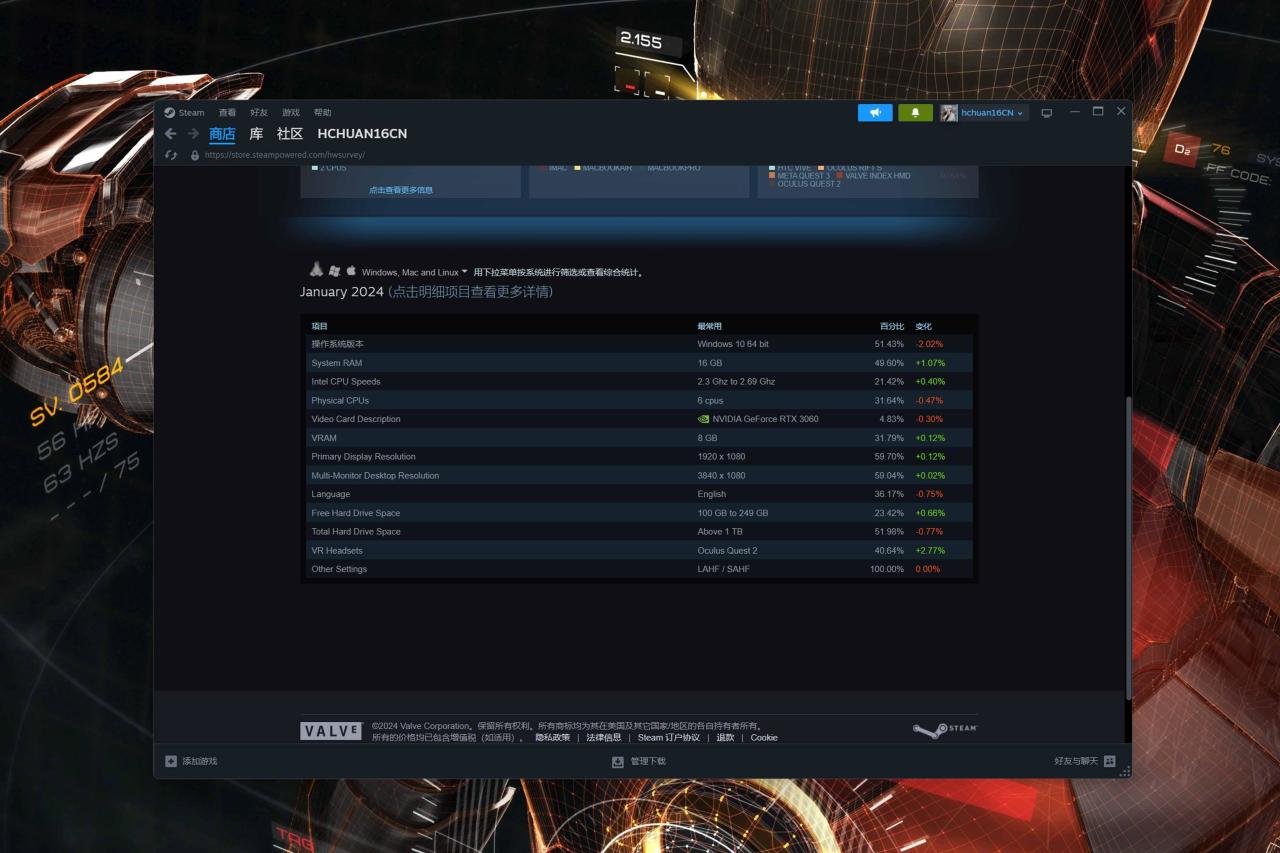The image size is (1280, 853).
Task: Open notifications with the green bell
Action: tap(915, 113)
